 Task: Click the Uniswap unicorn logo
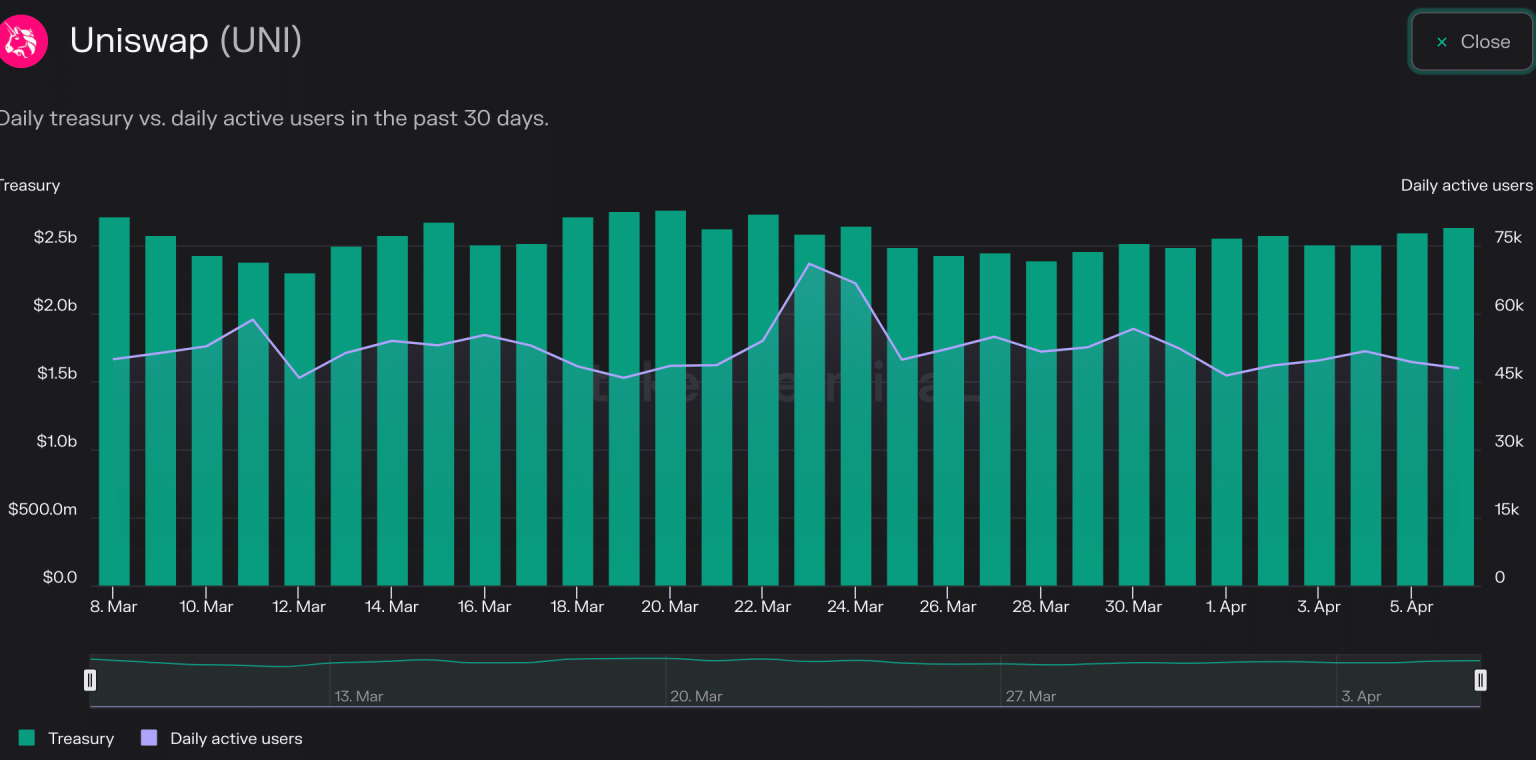pos(22,41)
